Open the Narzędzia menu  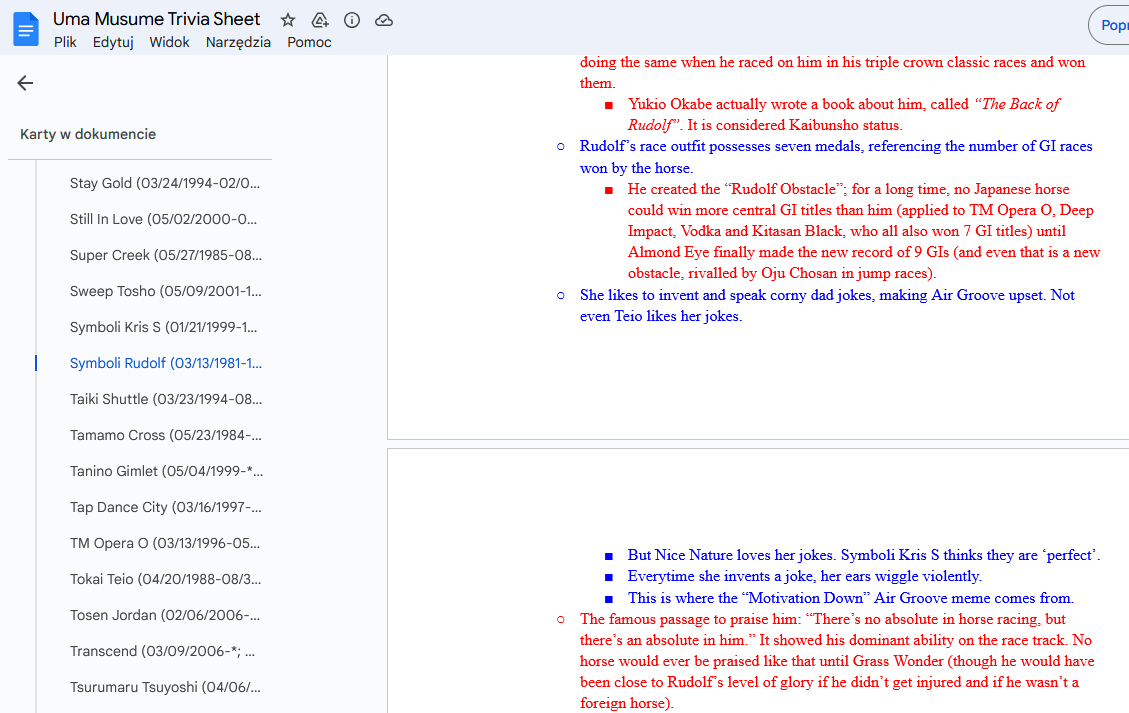(x=238, y=42)
